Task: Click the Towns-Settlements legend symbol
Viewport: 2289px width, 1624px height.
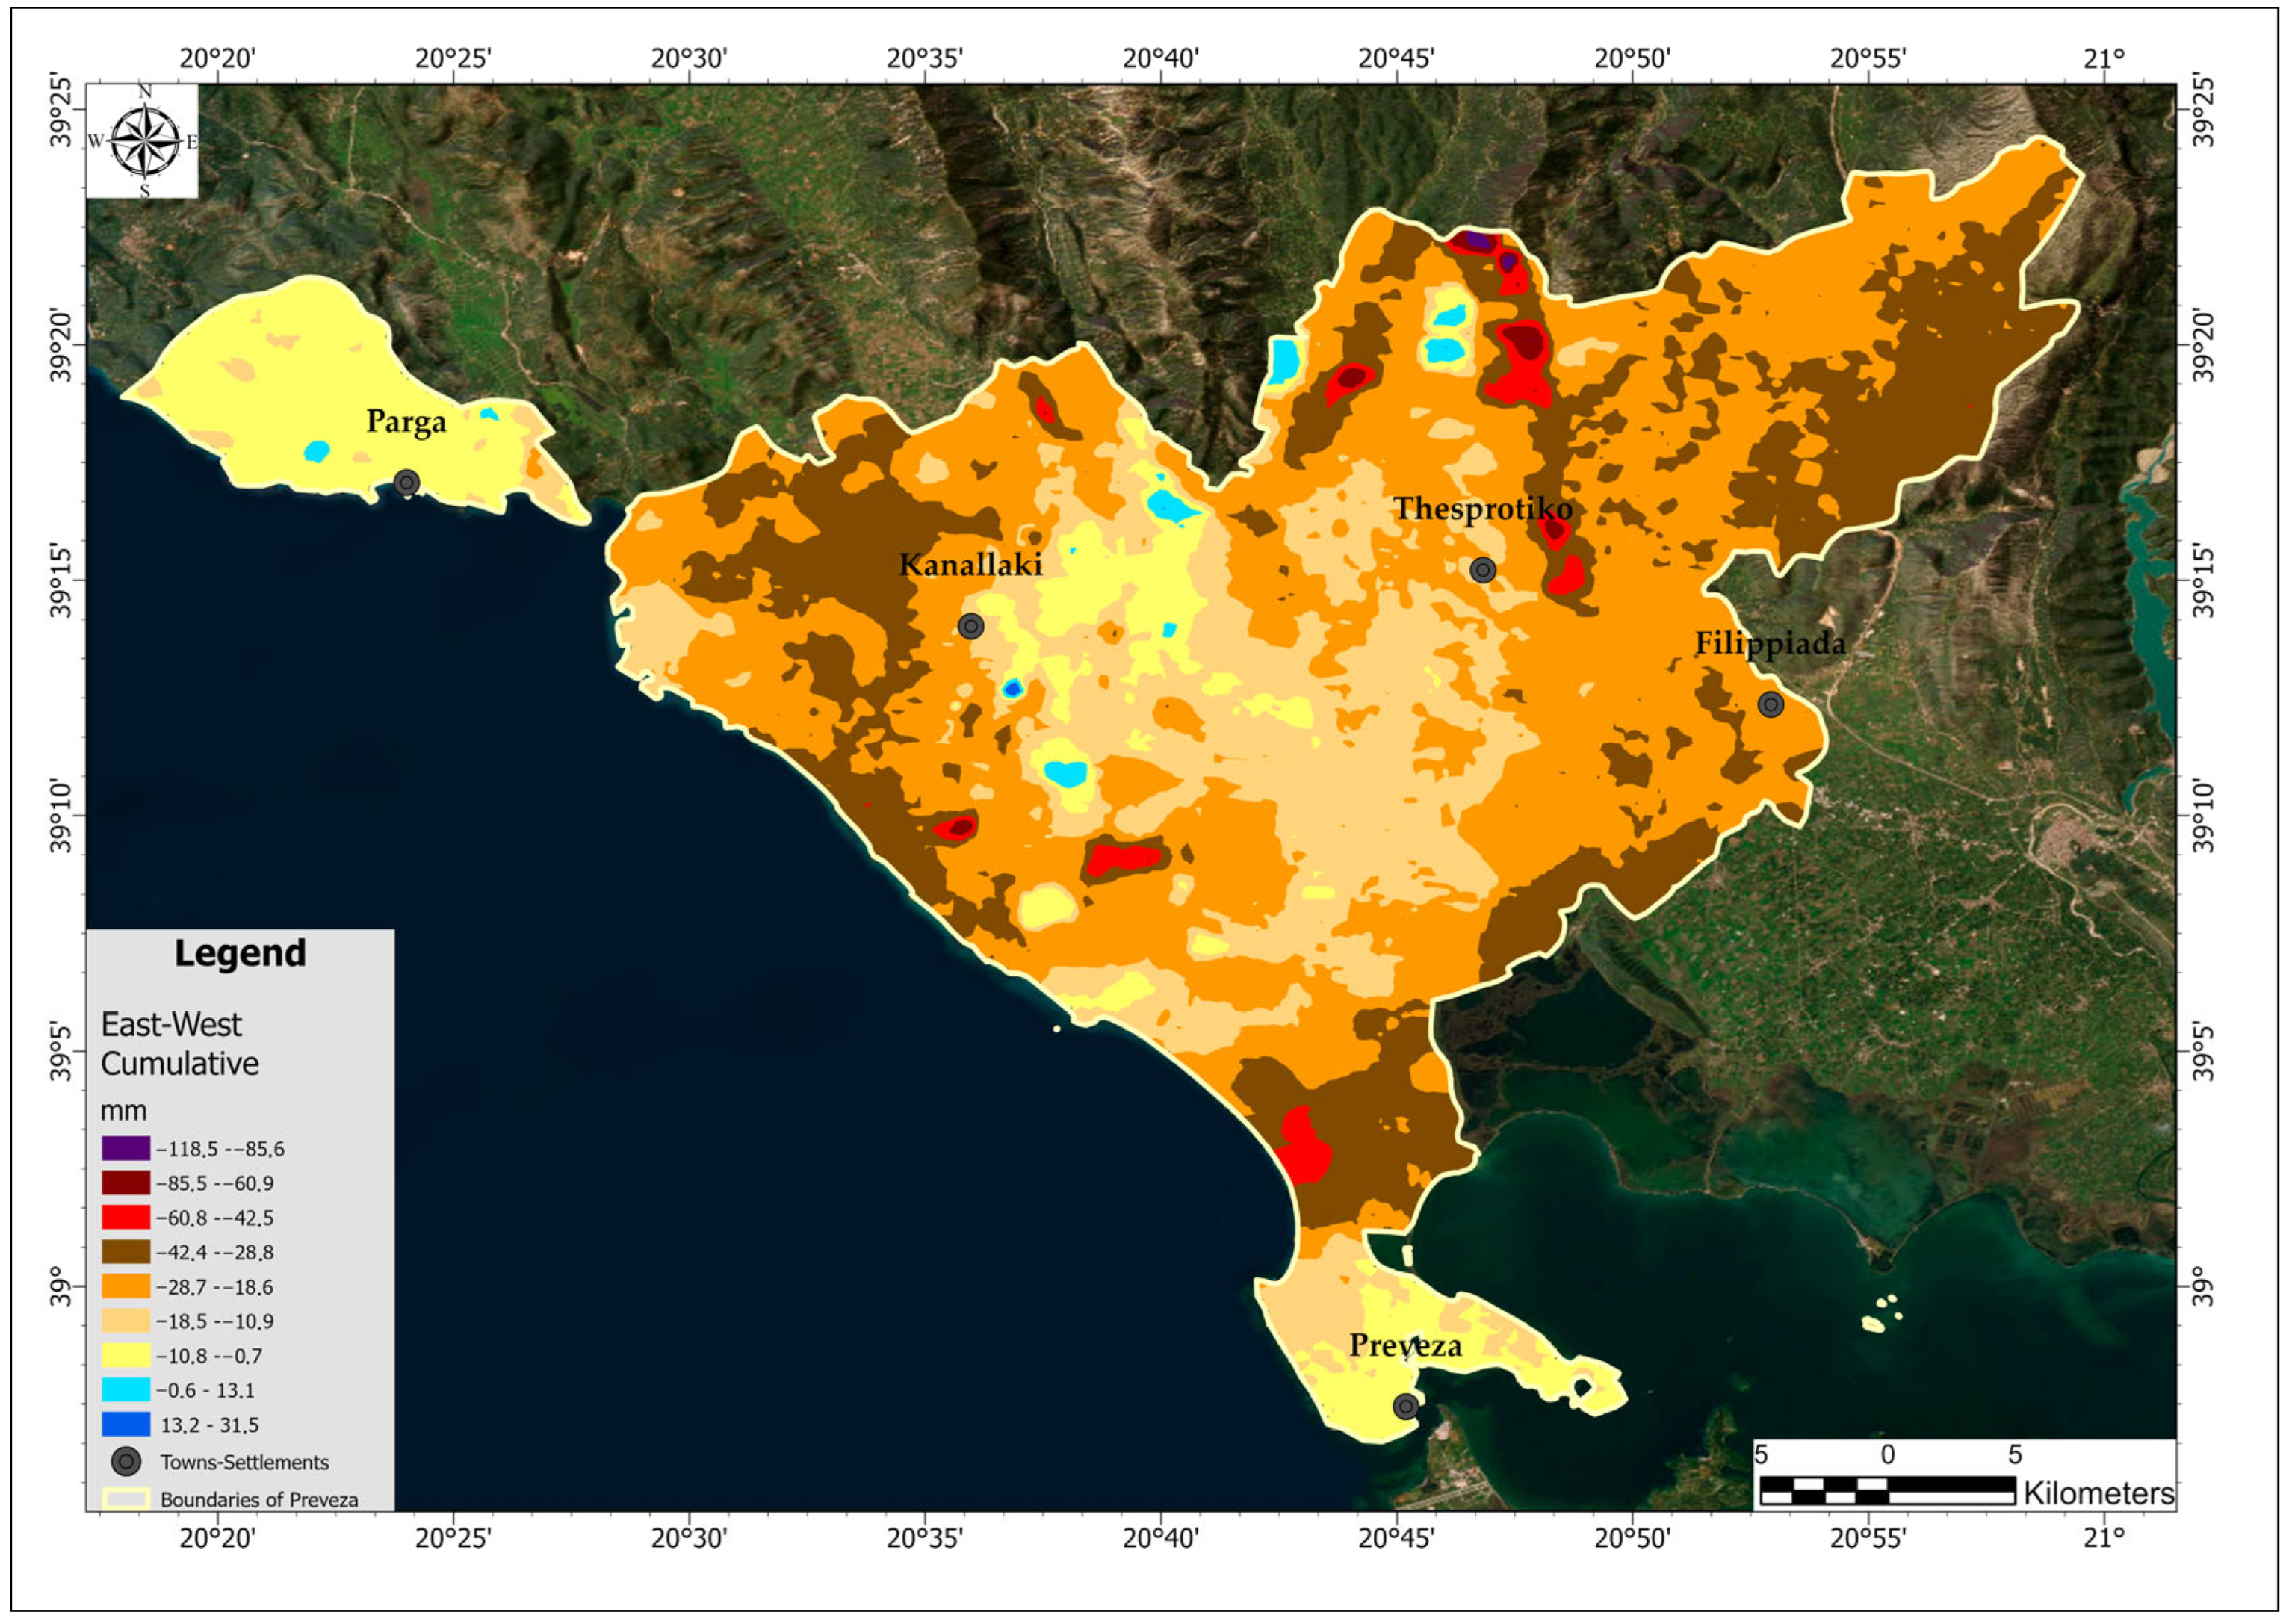Action: (126, 1462)
